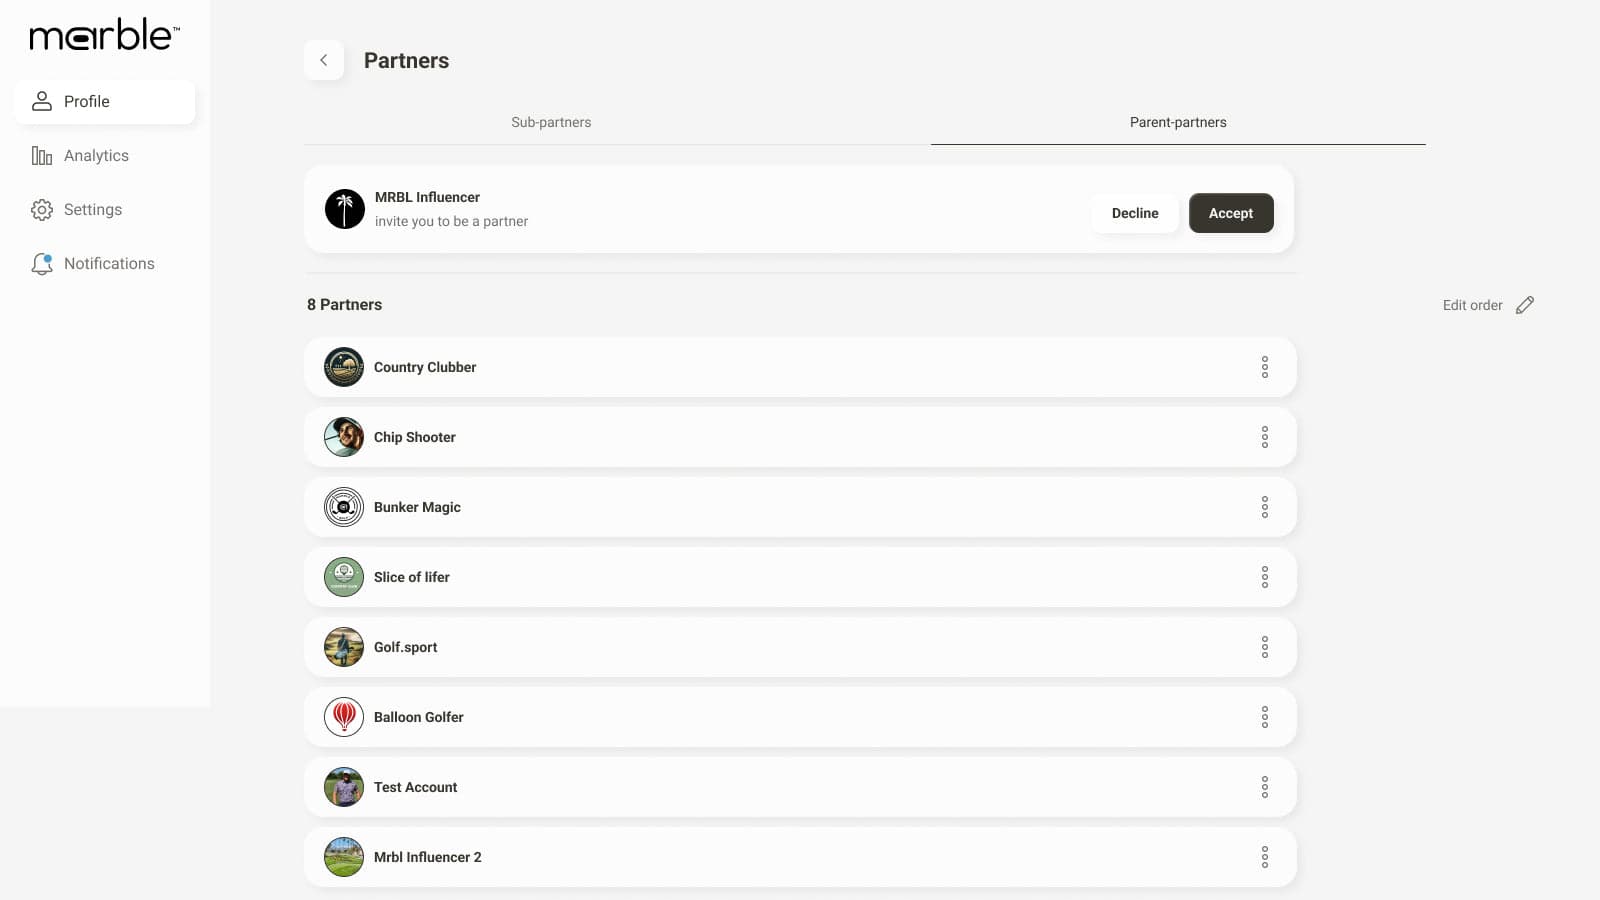
Task: Click the Notifications bell icon
Action: tap(42, 264)
